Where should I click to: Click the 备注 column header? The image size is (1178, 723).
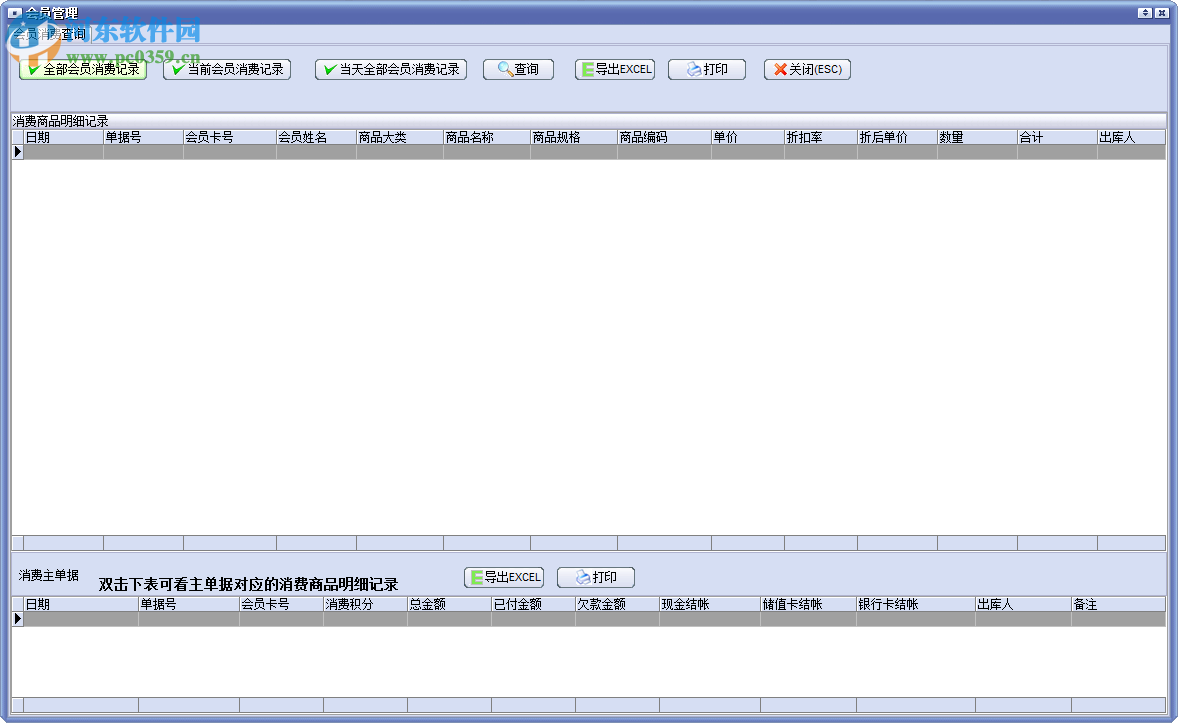point(1119,604)
